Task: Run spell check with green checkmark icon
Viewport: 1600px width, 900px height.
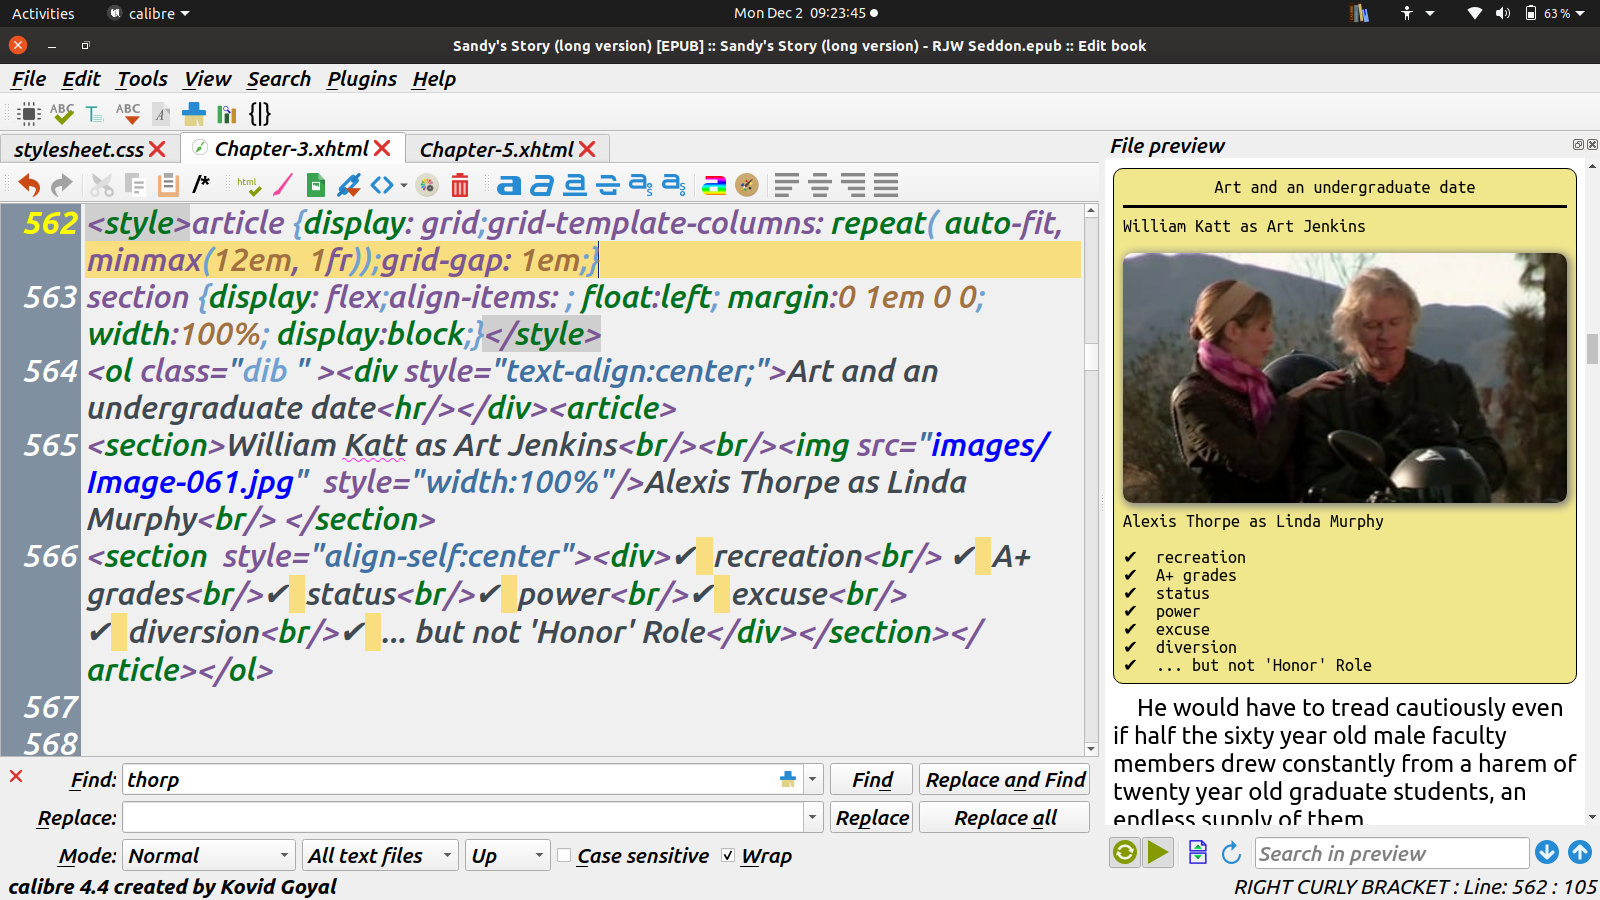Action: point(62,114)
